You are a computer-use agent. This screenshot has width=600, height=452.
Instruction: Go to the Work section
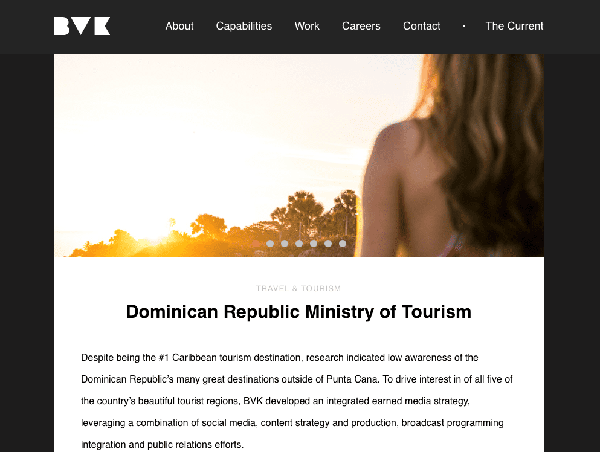point(307,26)
